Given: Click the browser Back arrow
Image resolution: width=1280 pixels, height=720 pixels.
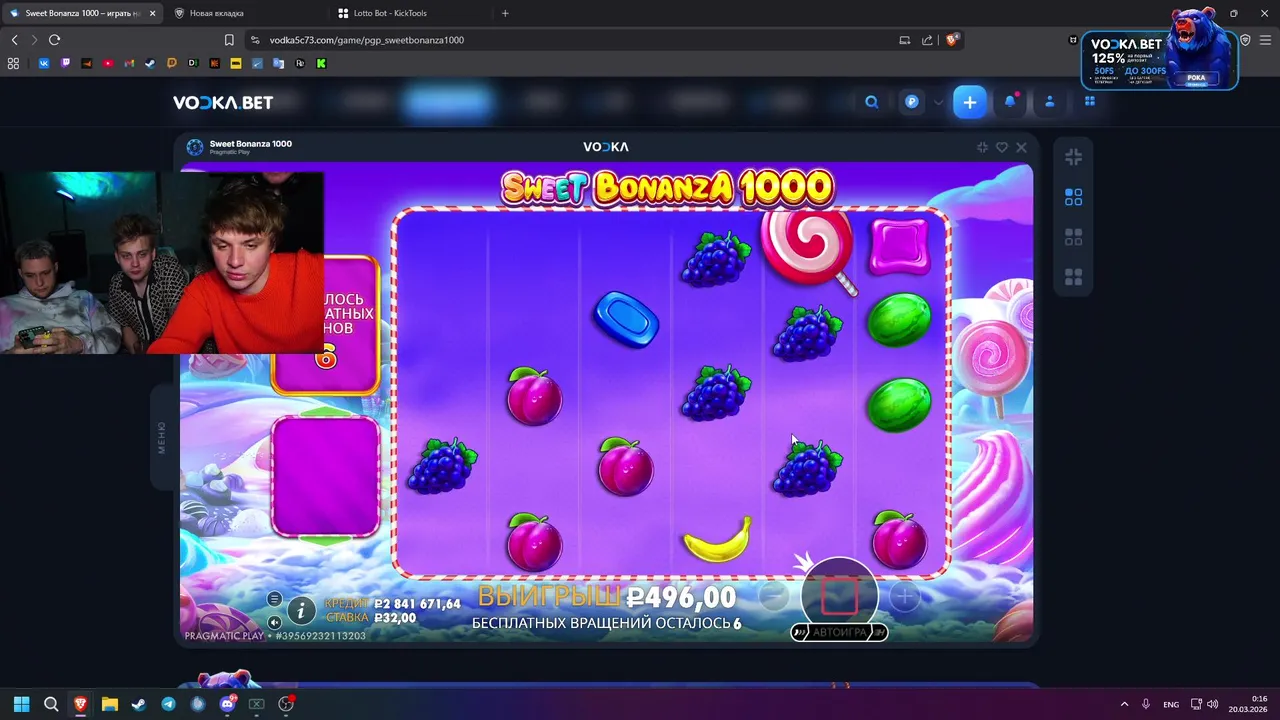Looking at the screenshot, I should coord(14,40).
